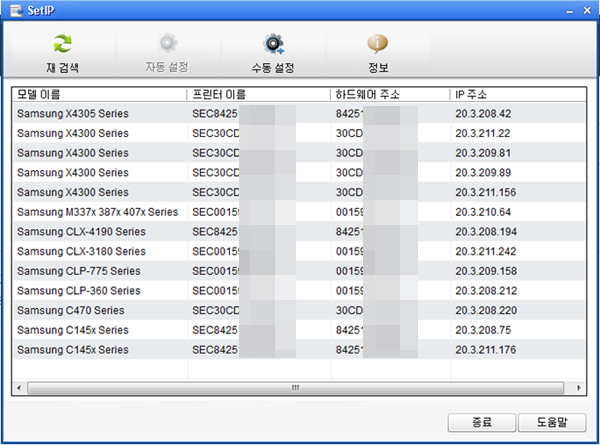The image size is (600, 445).
Task: Sort by the 모델 이름 column header
Action: click(99, 95)
